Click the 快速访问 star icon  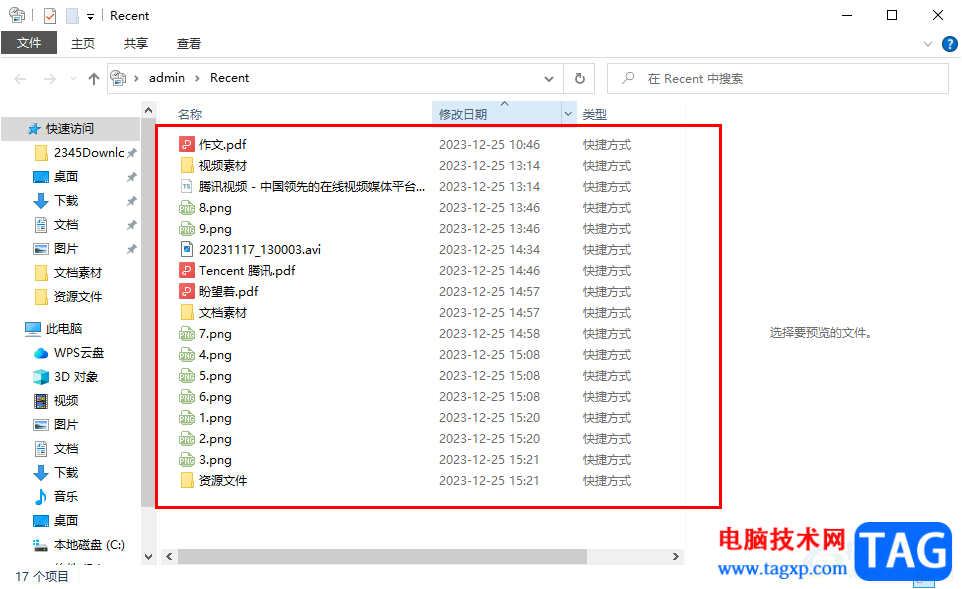coord(34,129)
